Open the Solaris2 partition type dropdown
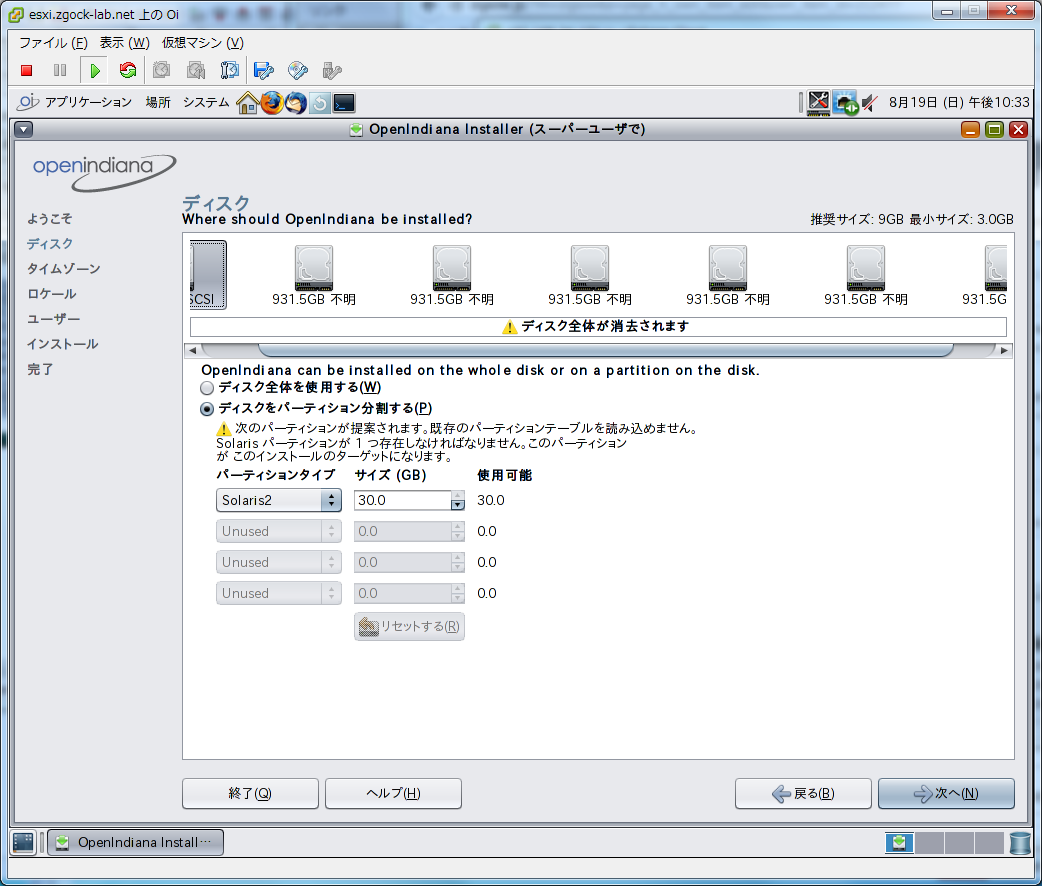Image resolution: width=1042 pixels, height=886 pixels. [x=278, y=500]
